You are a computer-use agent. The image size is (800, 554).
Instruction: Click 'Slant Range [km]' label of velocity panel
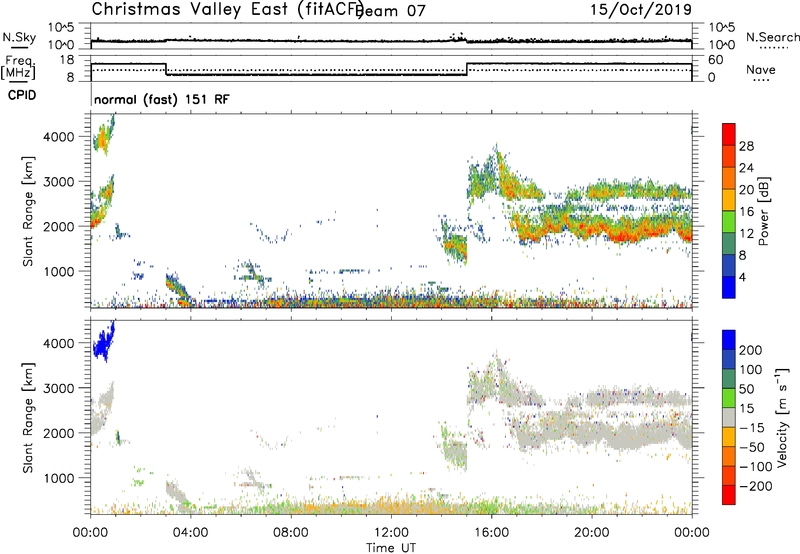pyautogui.click(x=28, y=418)
